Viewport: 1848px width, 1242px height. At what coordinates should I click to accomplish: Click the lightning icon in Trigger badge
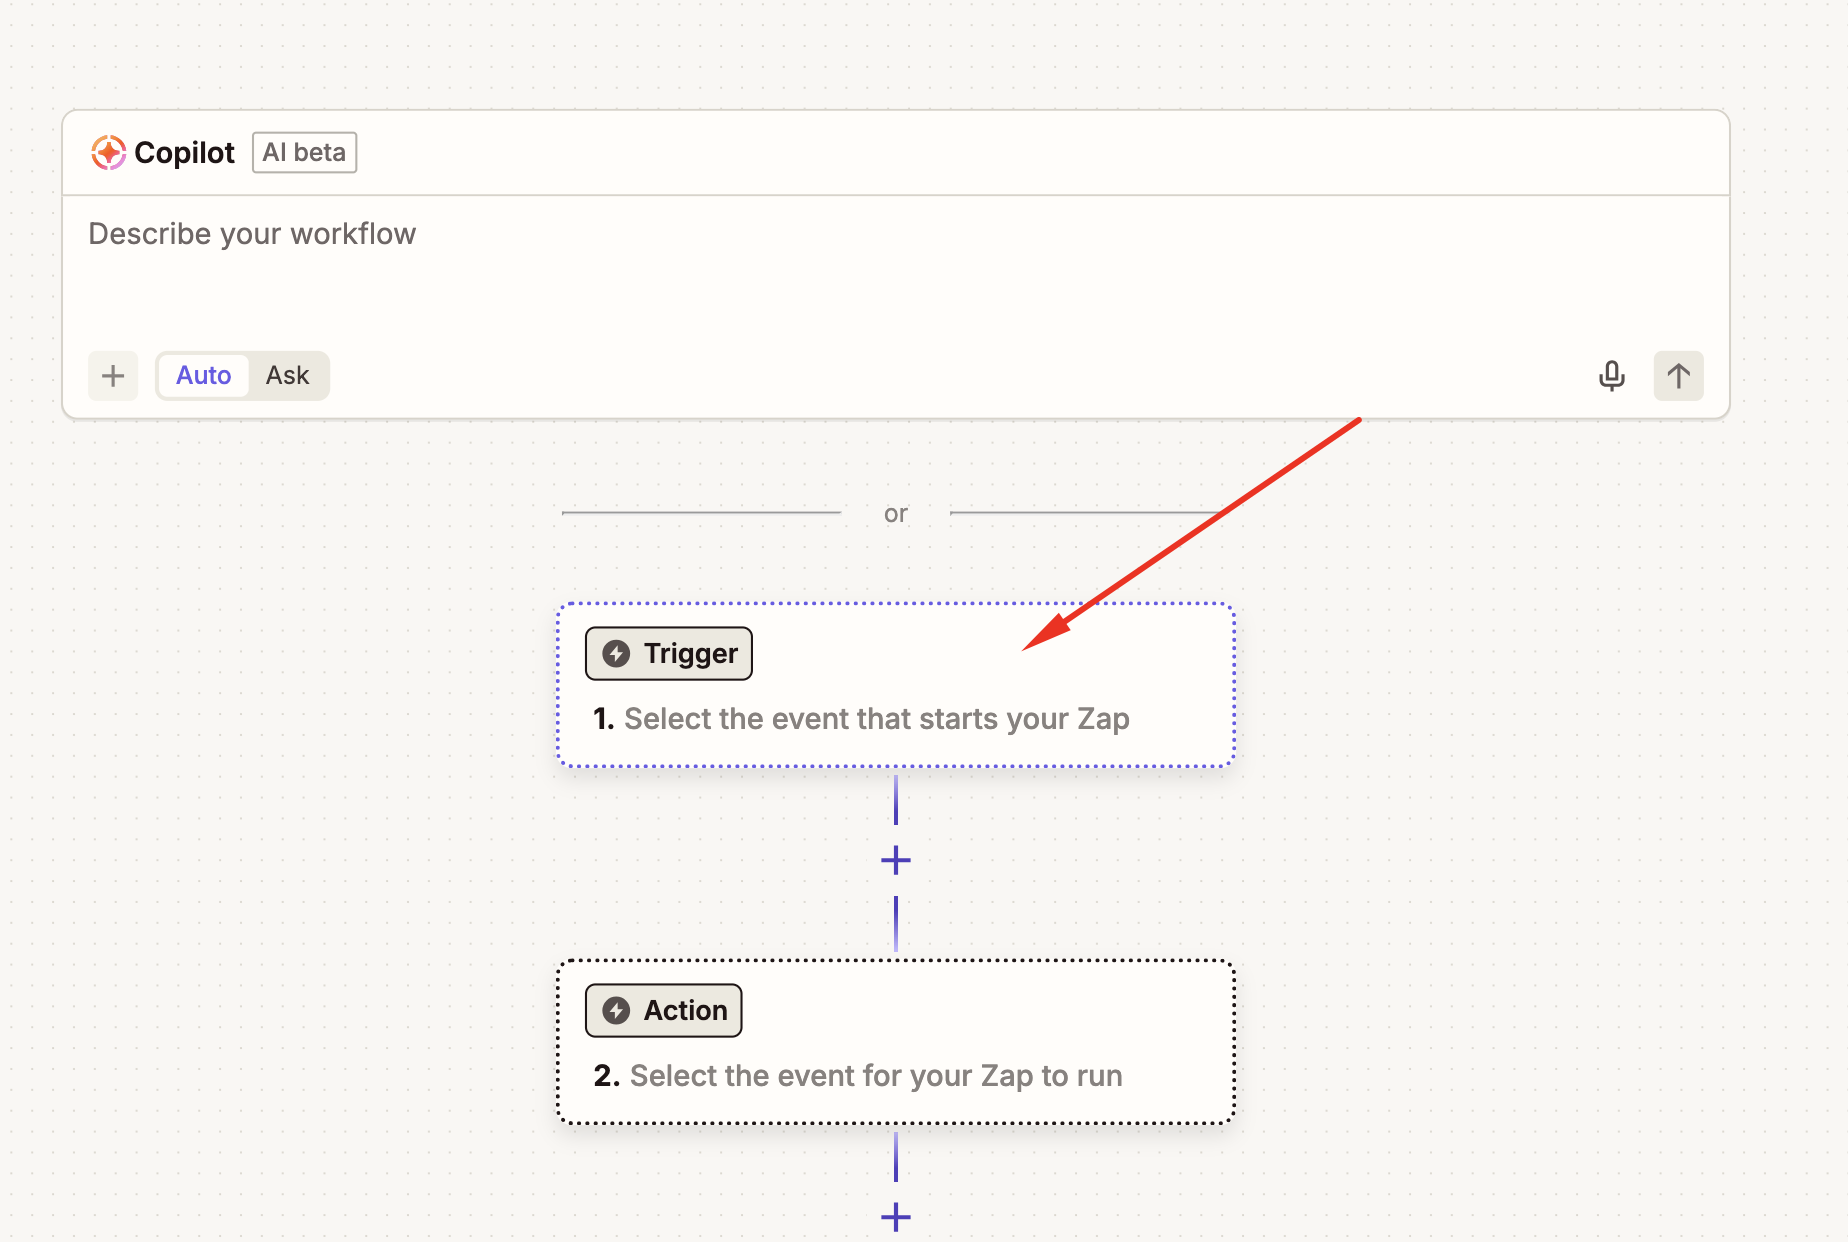[616, 654]
